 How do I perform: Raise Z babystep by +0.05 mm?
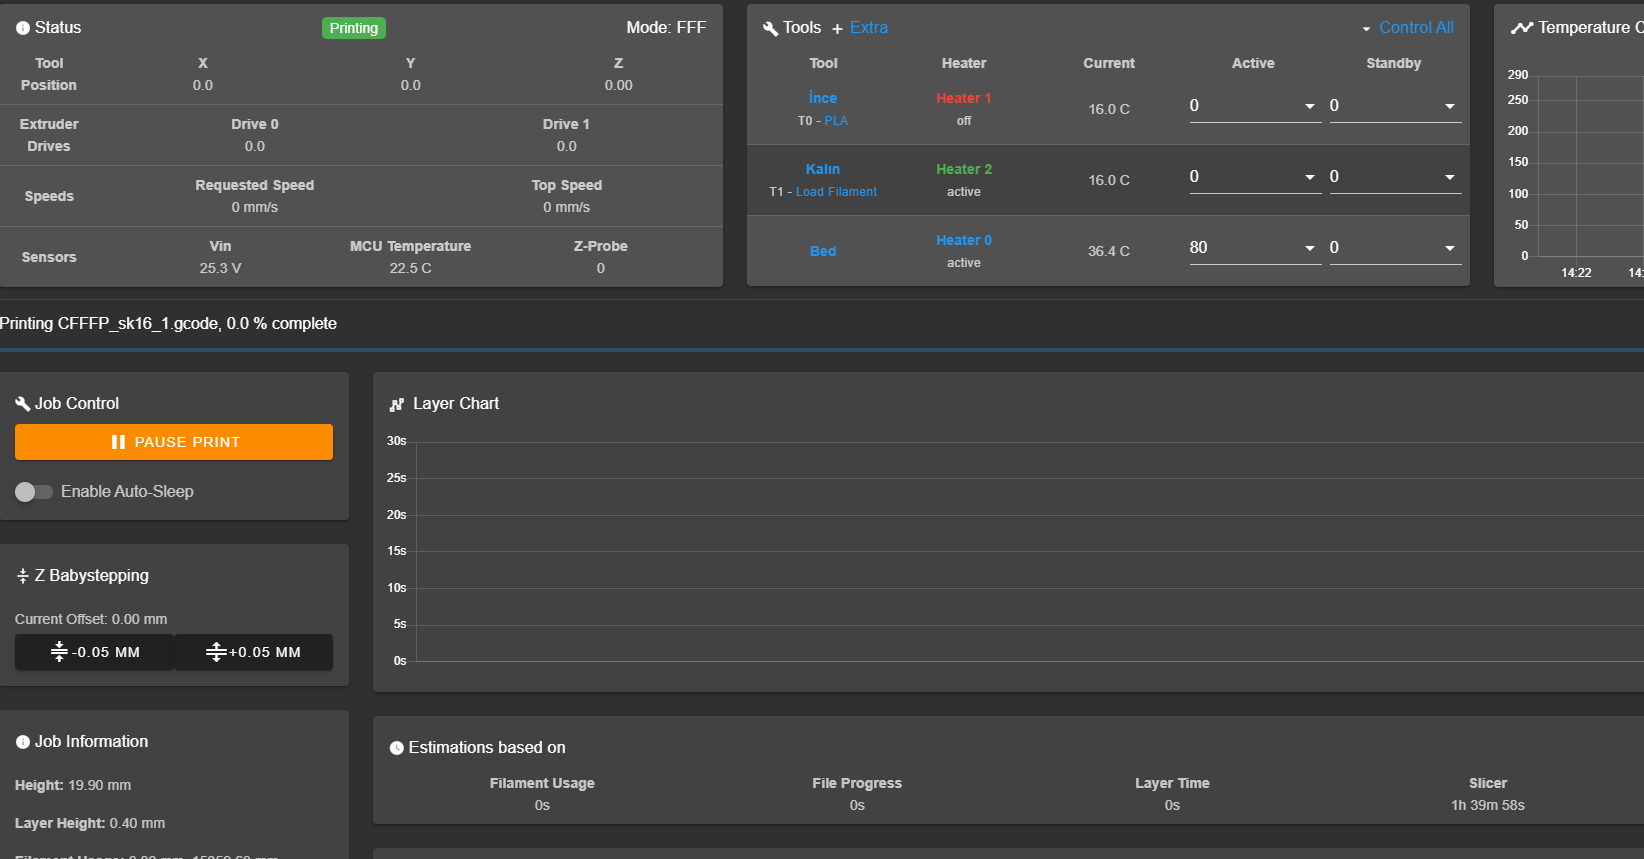(x=254, y=652)
